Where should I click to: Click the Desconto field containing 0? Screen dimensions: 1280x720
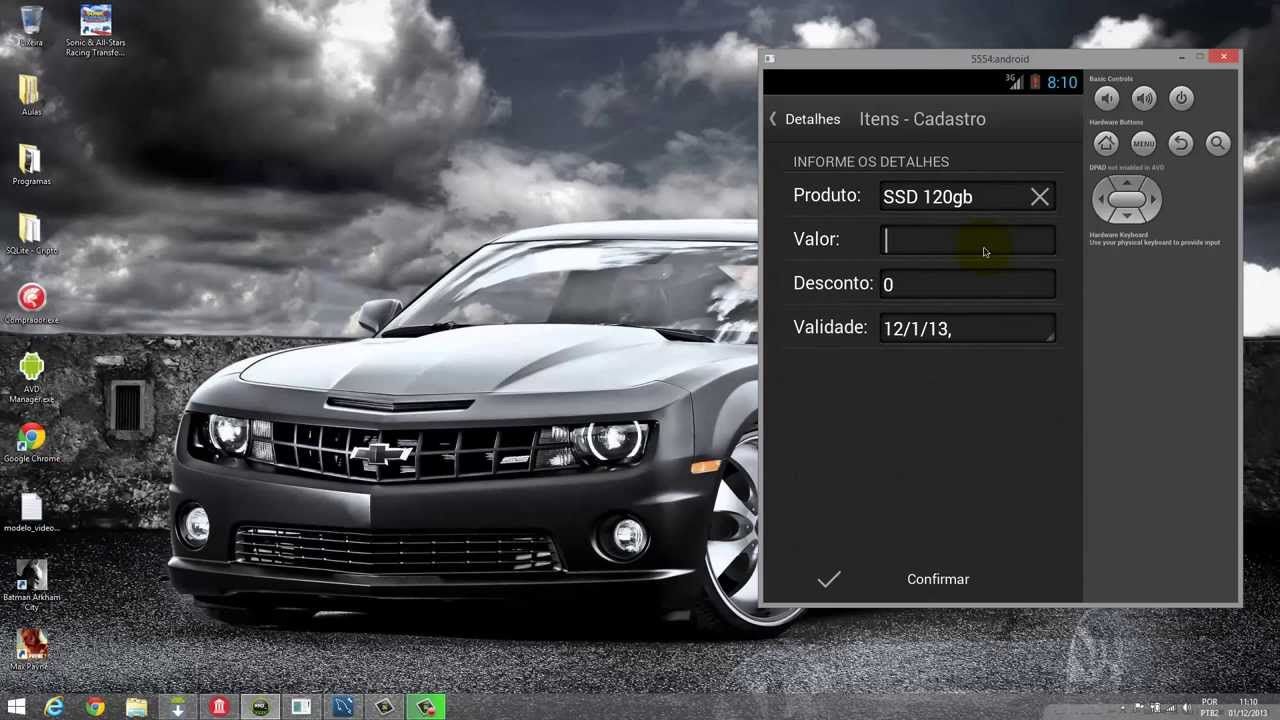click(967, 284)
